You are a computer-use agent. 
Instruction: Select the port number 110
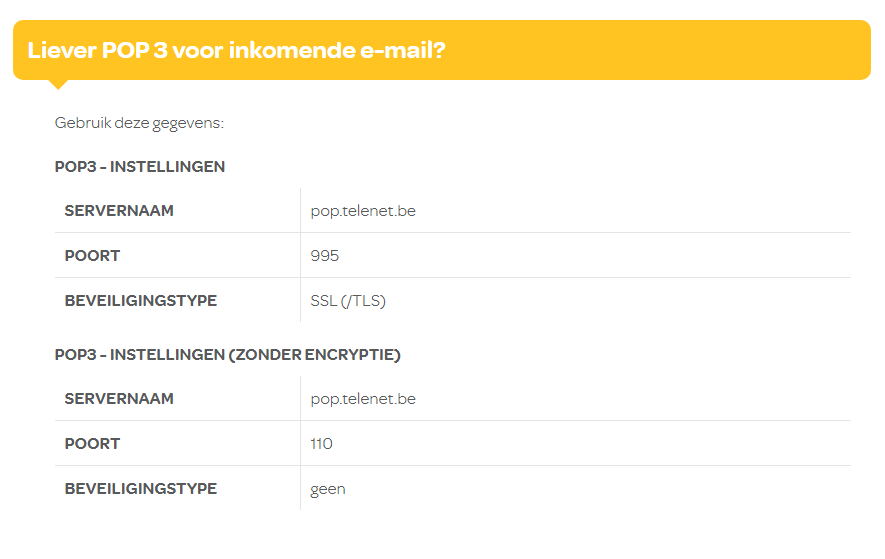[x=322, y=444]
